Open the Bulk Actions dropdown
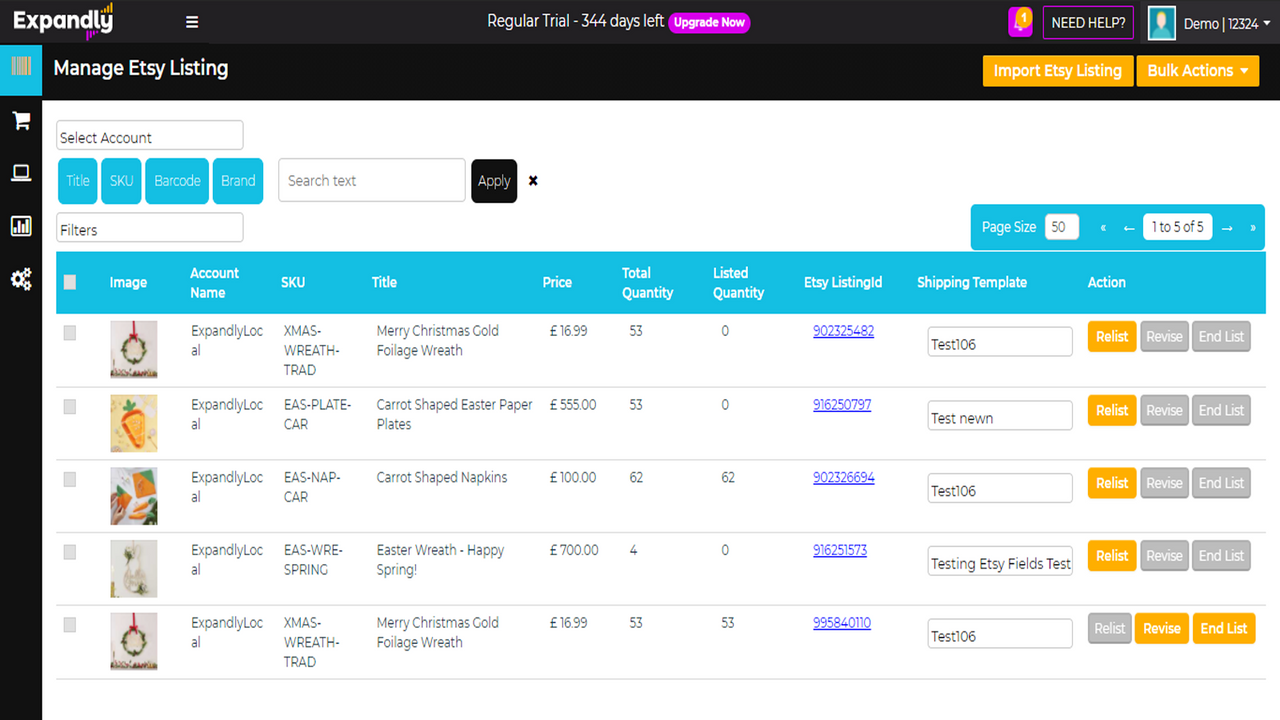The height and width of the screenshot is (720, 1280). point(1197,71)
